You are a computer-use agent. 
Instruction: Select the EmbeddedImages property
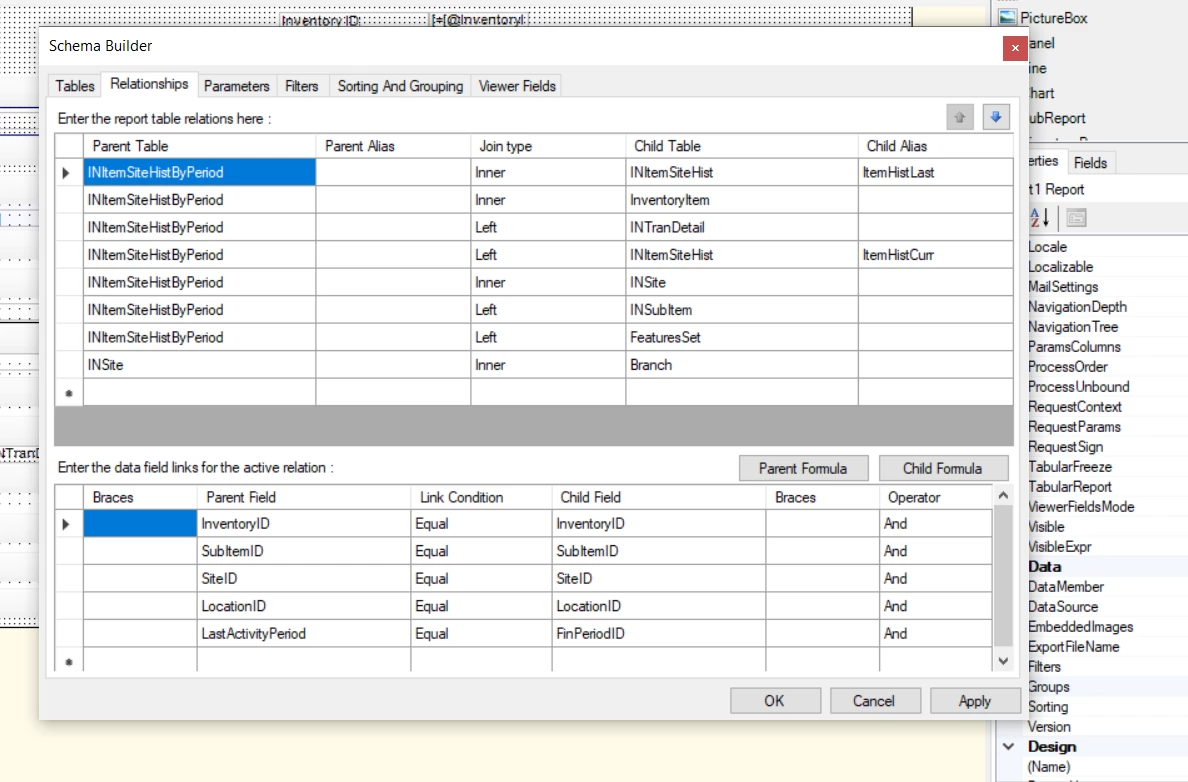click(x=1080, y=627)
